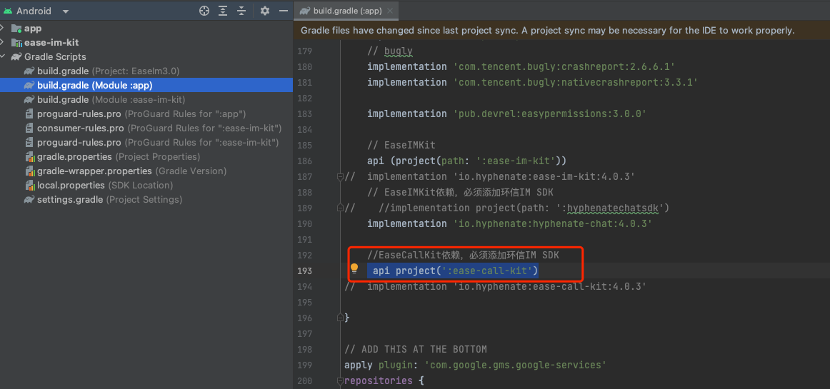Click the local.properties file icon
Screen dimensions: 830x390
pyautogui.click(x=29, y=186)
